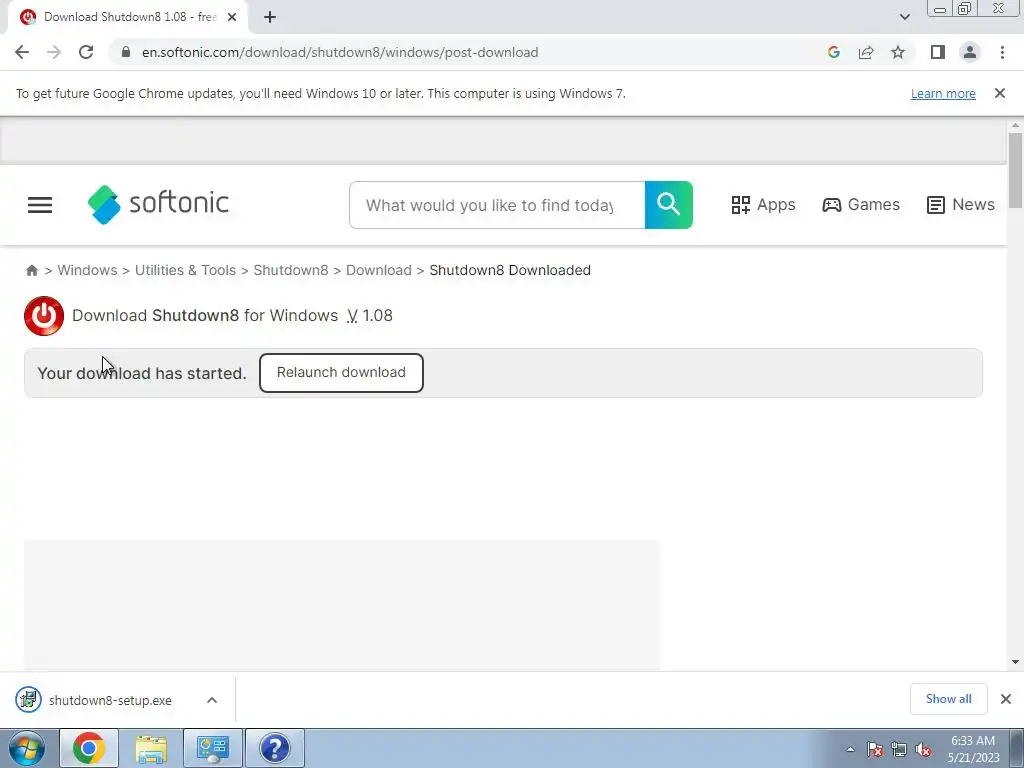This screenshot has width=1024, height=768.
Task: Open Windows Explorer from taskbar
Action: pos(151,748)
